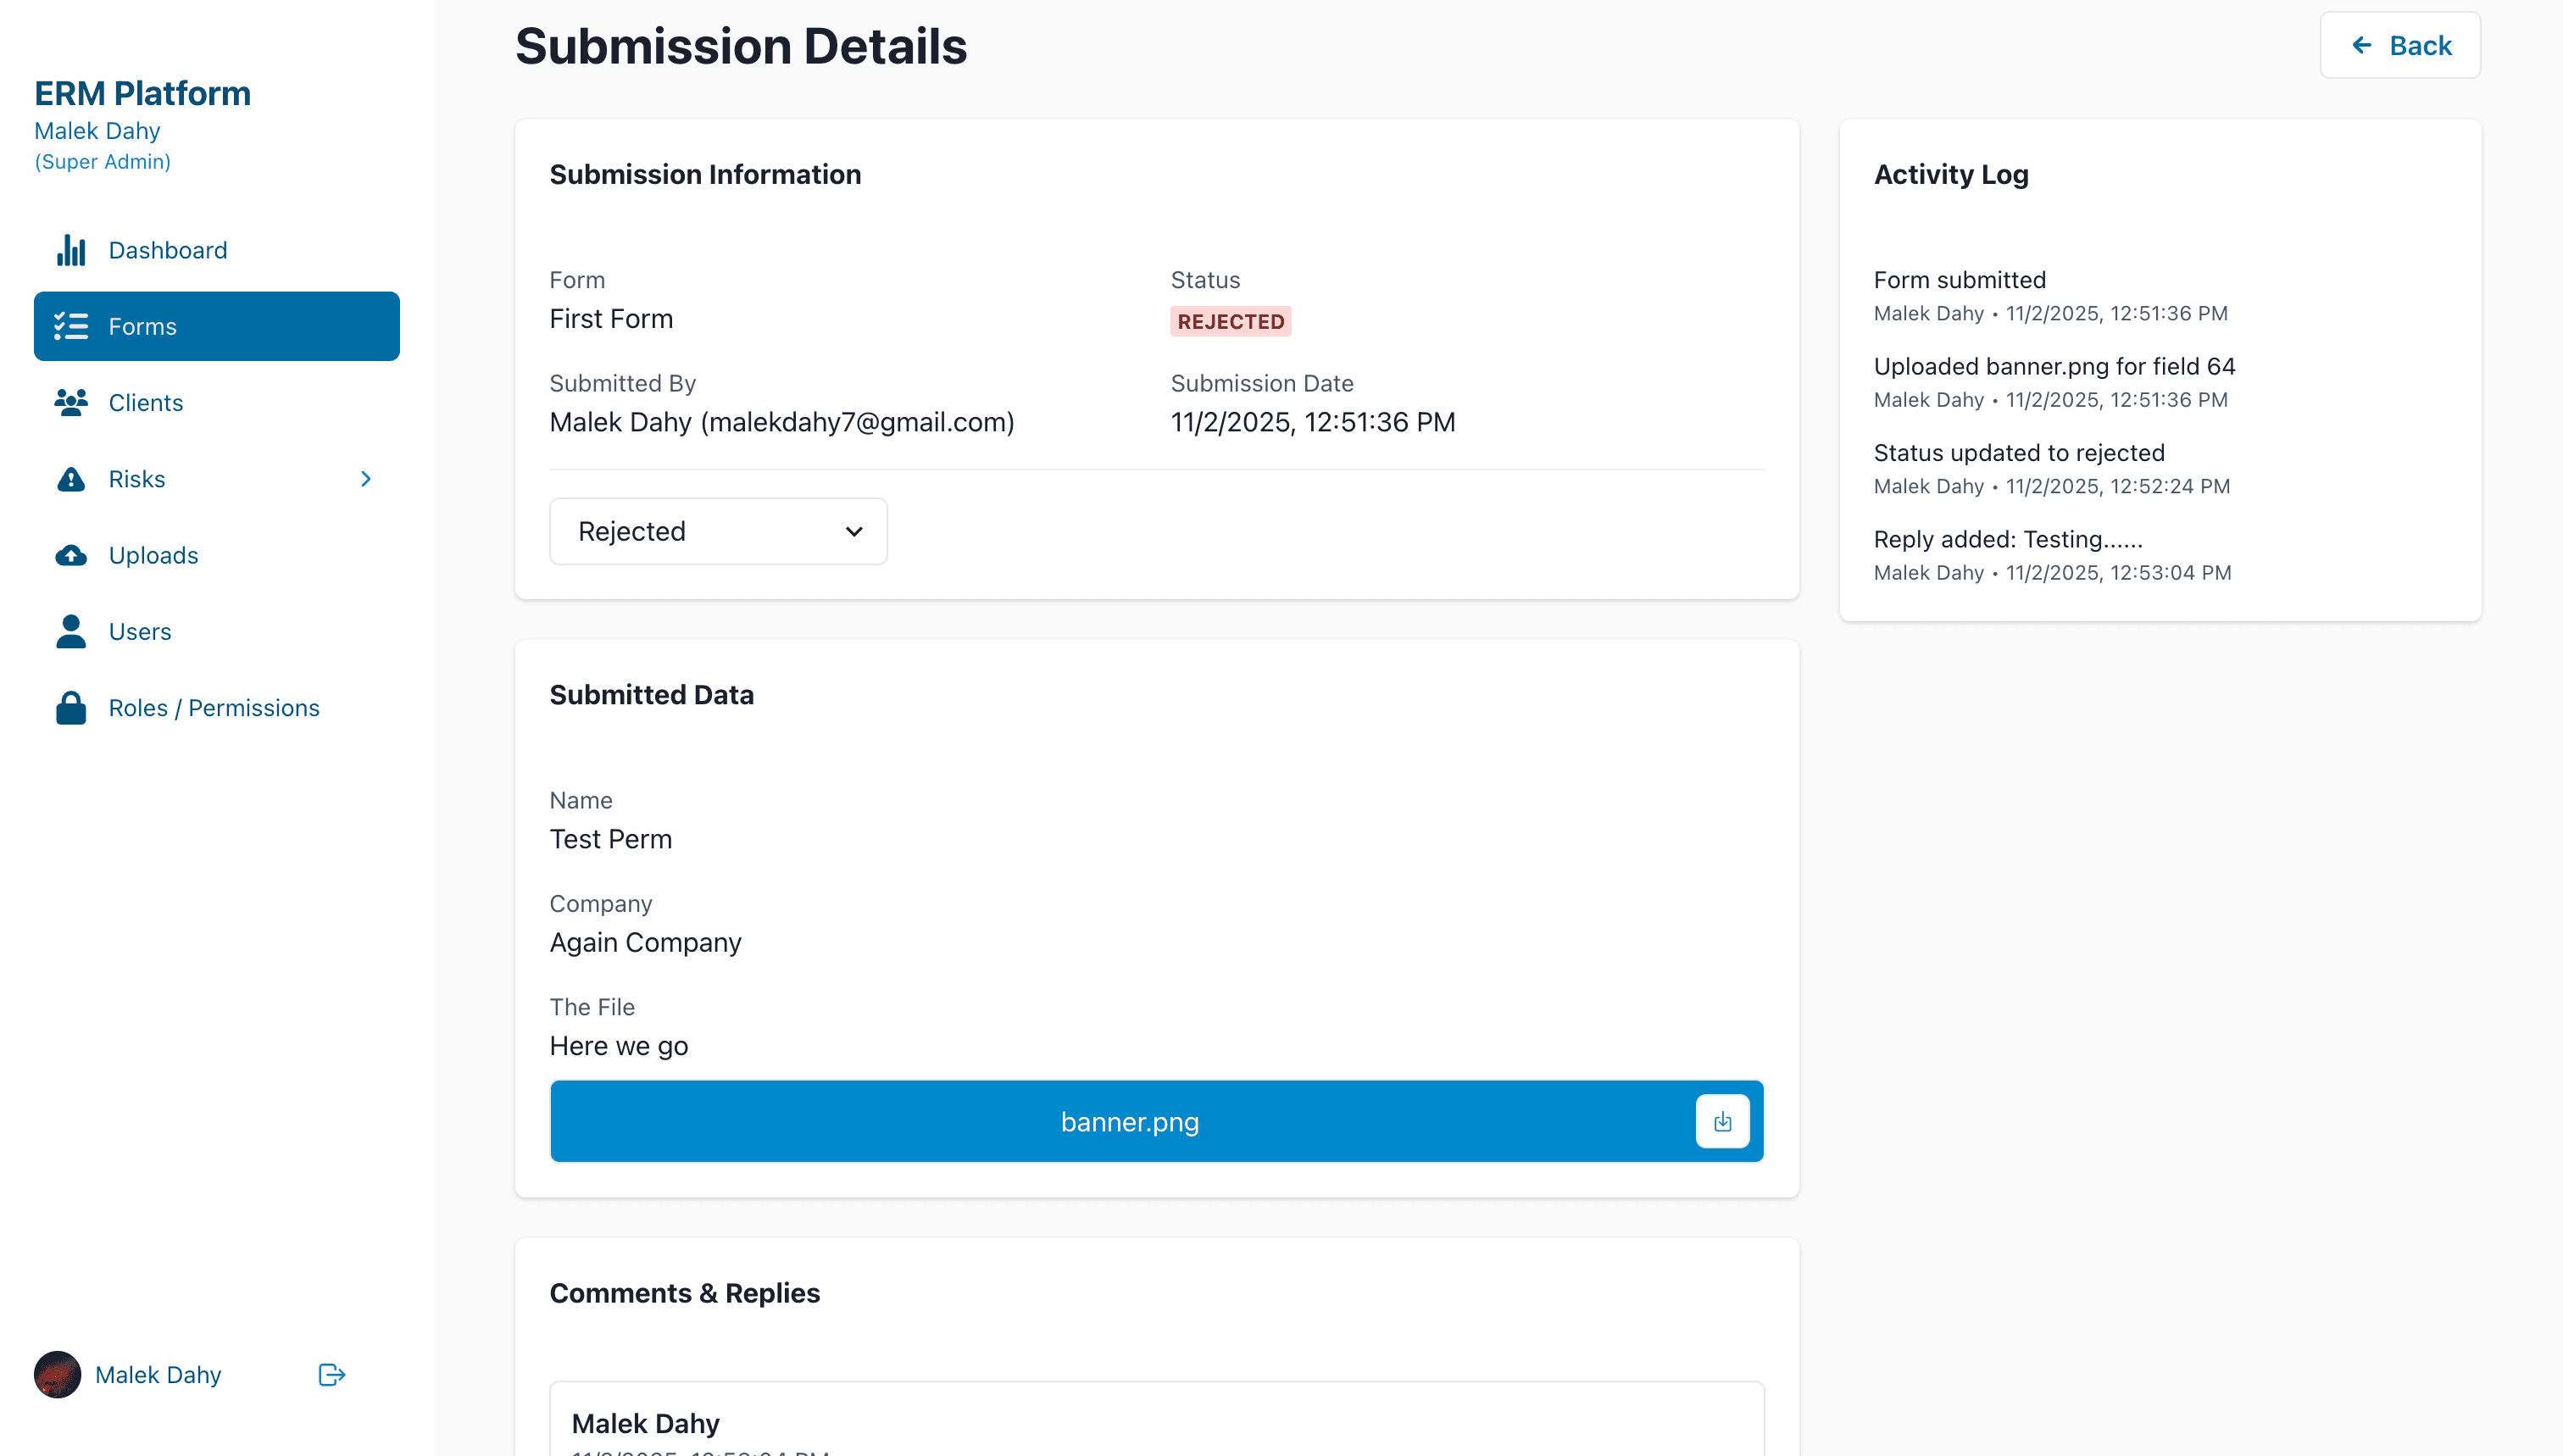Image resolution: width=2563 pixels, height=1456 pixels.
Task: Click the (Super Admin) role label
Action: 103,162
